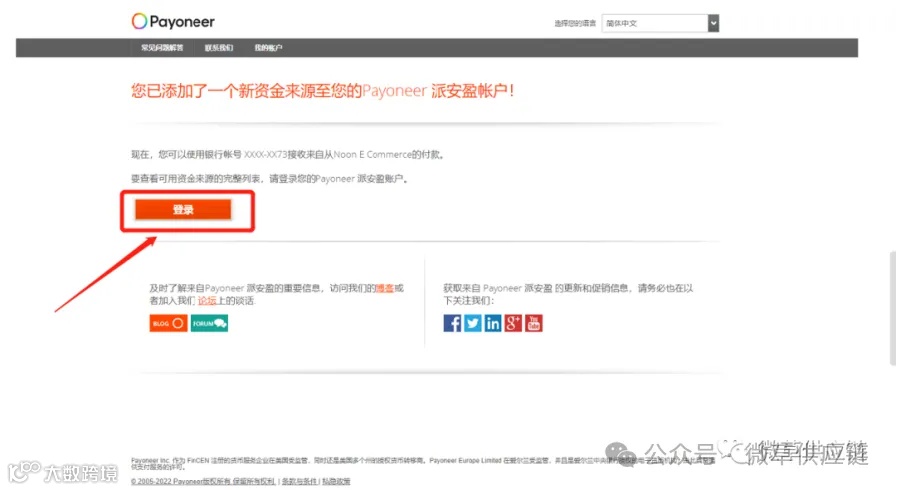897x490 pixels.
Task: Open 我的帐户 in the navigation bar
Action: pos(268,48)
